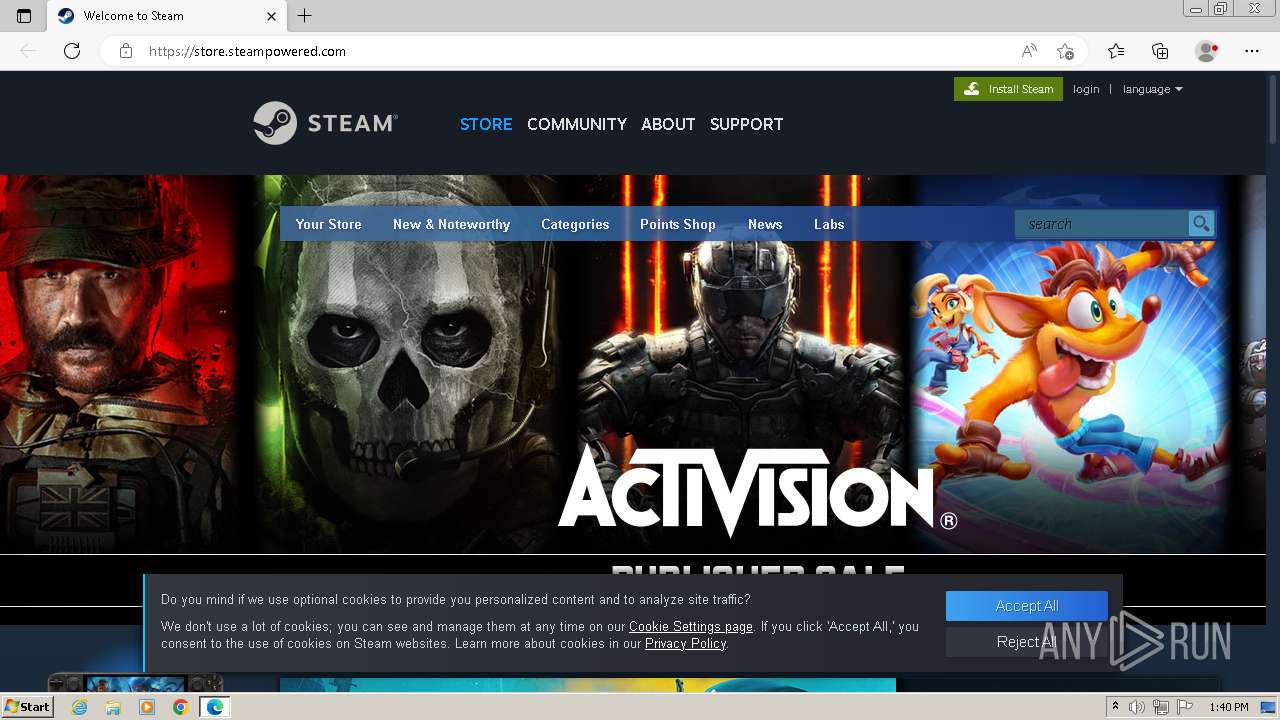The width and height of the screenshot is (1280, 720).
Task: Click the Microsoft Edge taskbar icon
Action: pos(214,707)
